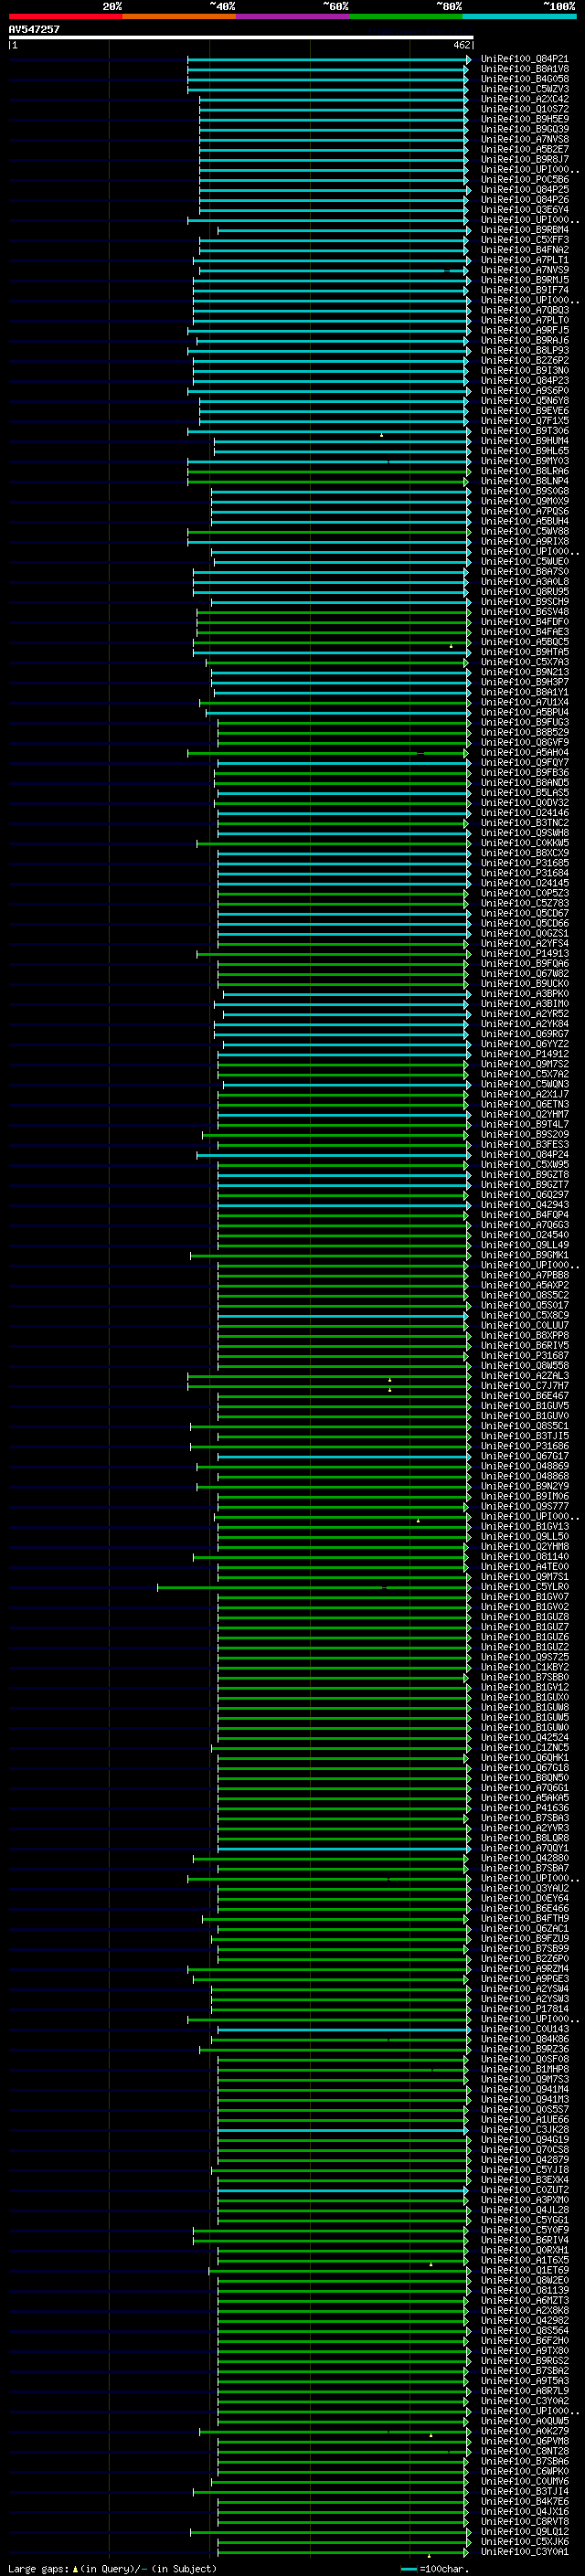Viewport: 585px width, 2576px height.
Task: Click label UniRef100_A9S6P0
Action: pyautogui.click(x=524, y=391)
